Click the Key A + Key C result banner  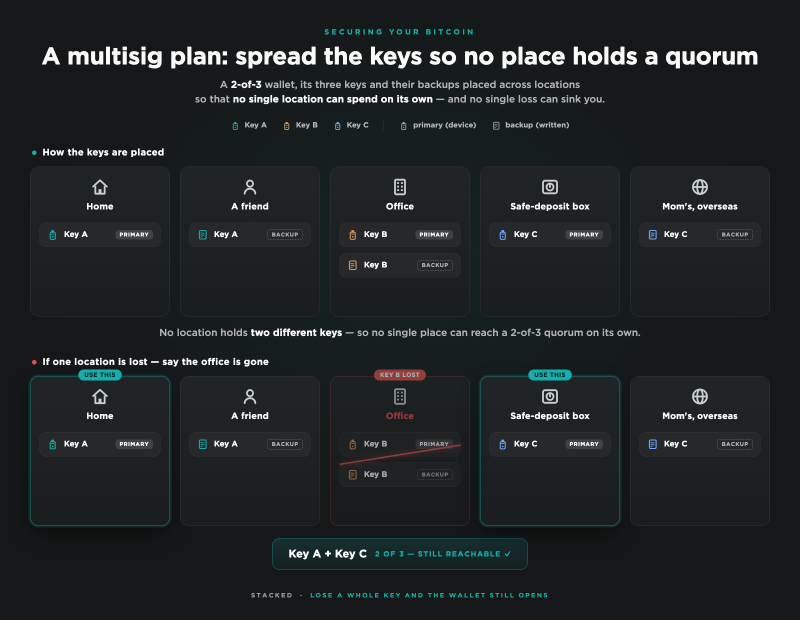[399, 554]
